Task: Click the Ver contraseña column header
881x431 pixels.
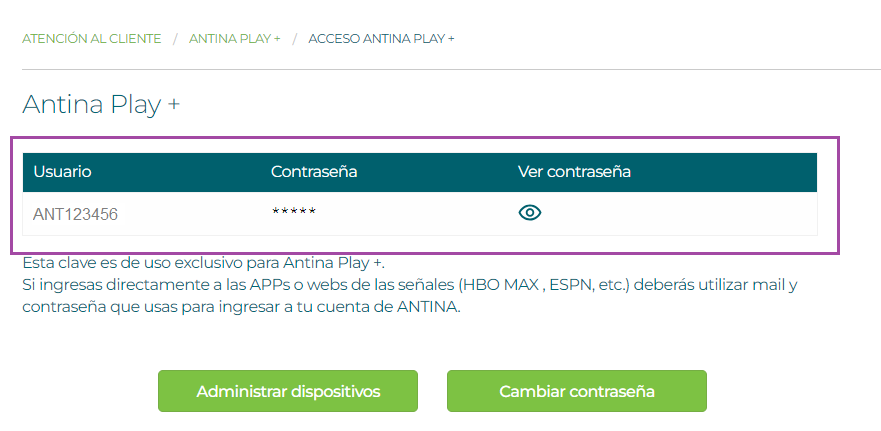Action: 574,172
